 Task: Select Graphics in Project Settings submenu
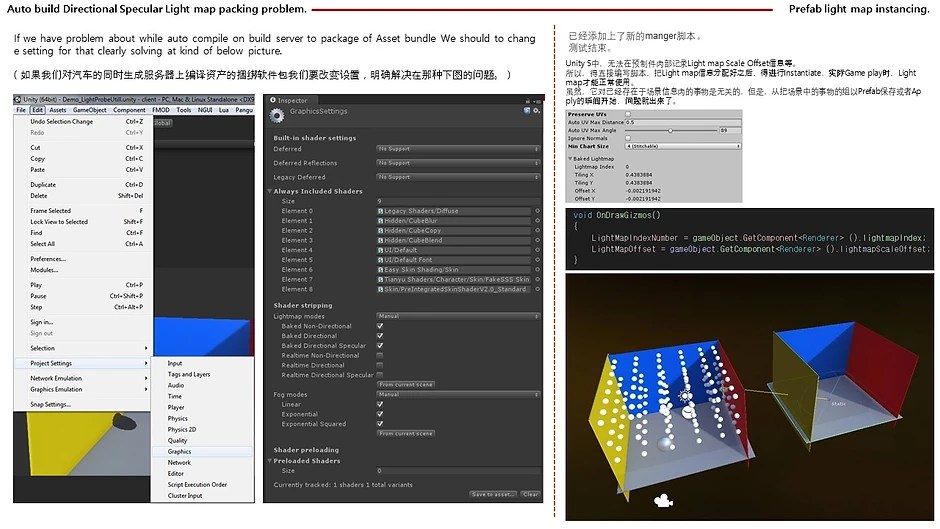(x=180, y=451)
